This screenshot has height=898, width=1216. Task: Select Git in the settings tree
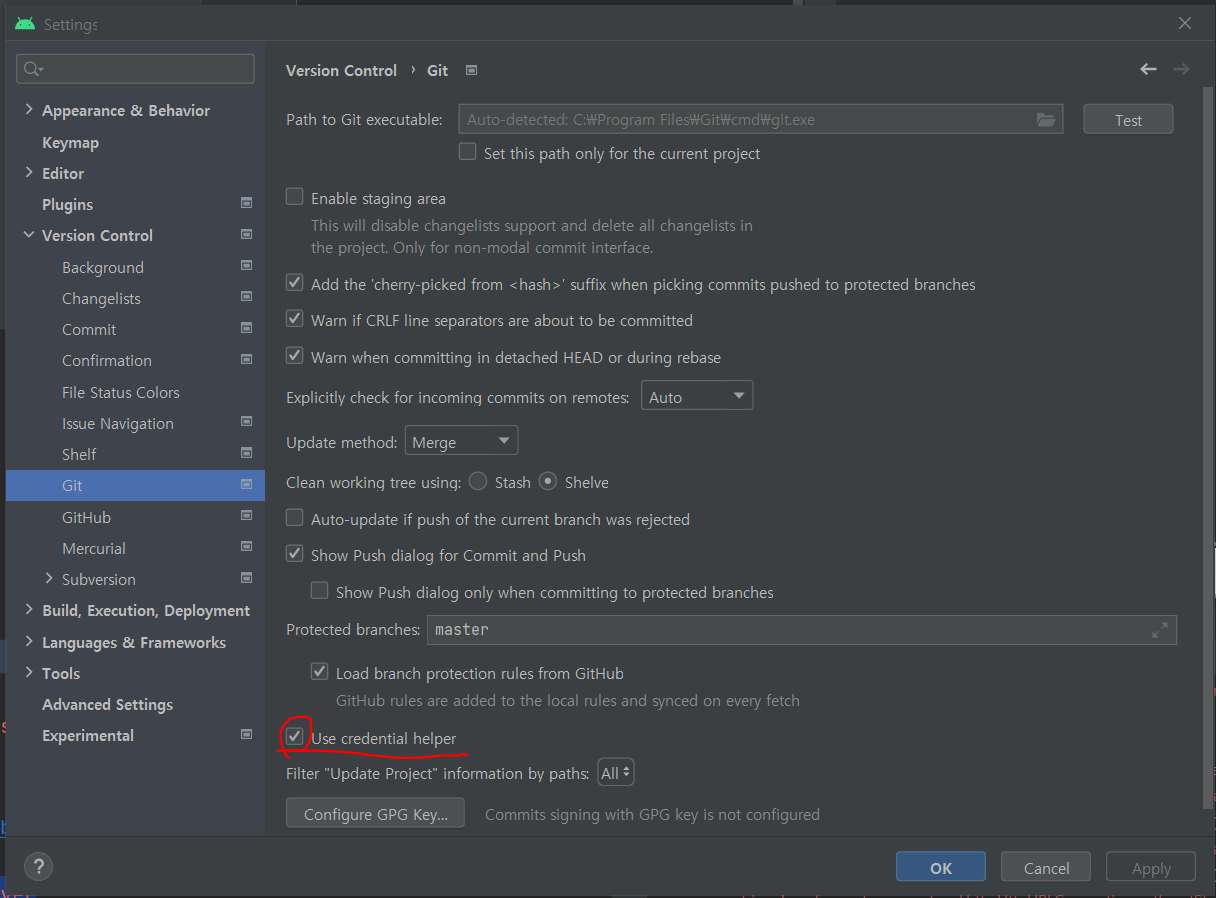pyautogui.click(x=135, y=485)
